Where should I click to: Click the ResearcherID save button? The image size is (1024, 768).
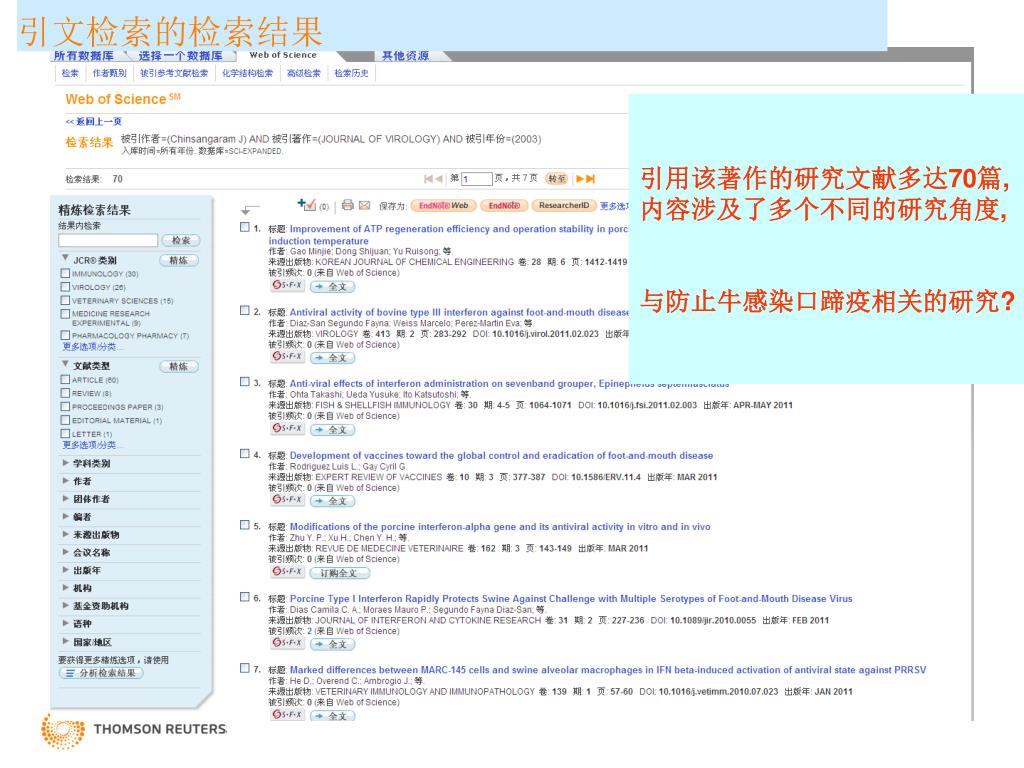[x=564, y=205]
